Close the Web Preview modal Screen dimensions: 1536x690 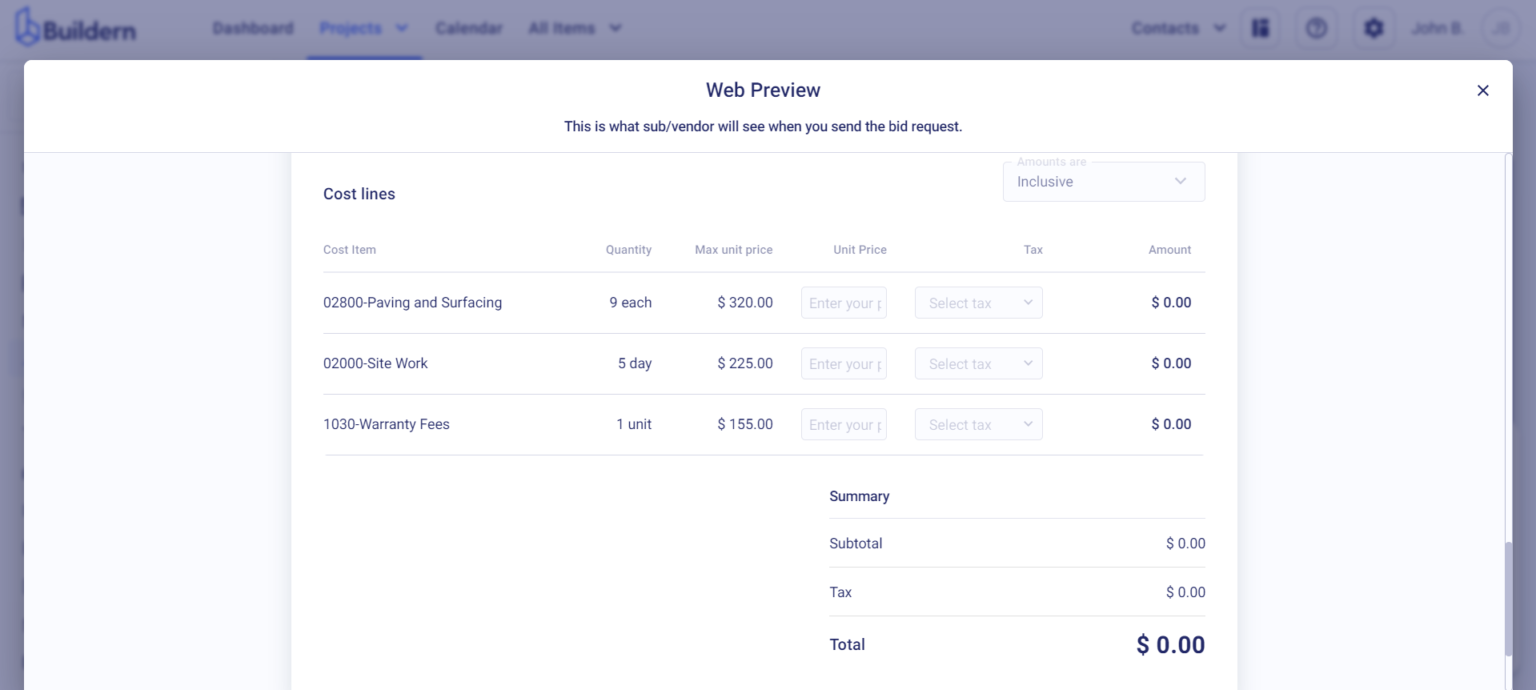[x=1483, y=90]
